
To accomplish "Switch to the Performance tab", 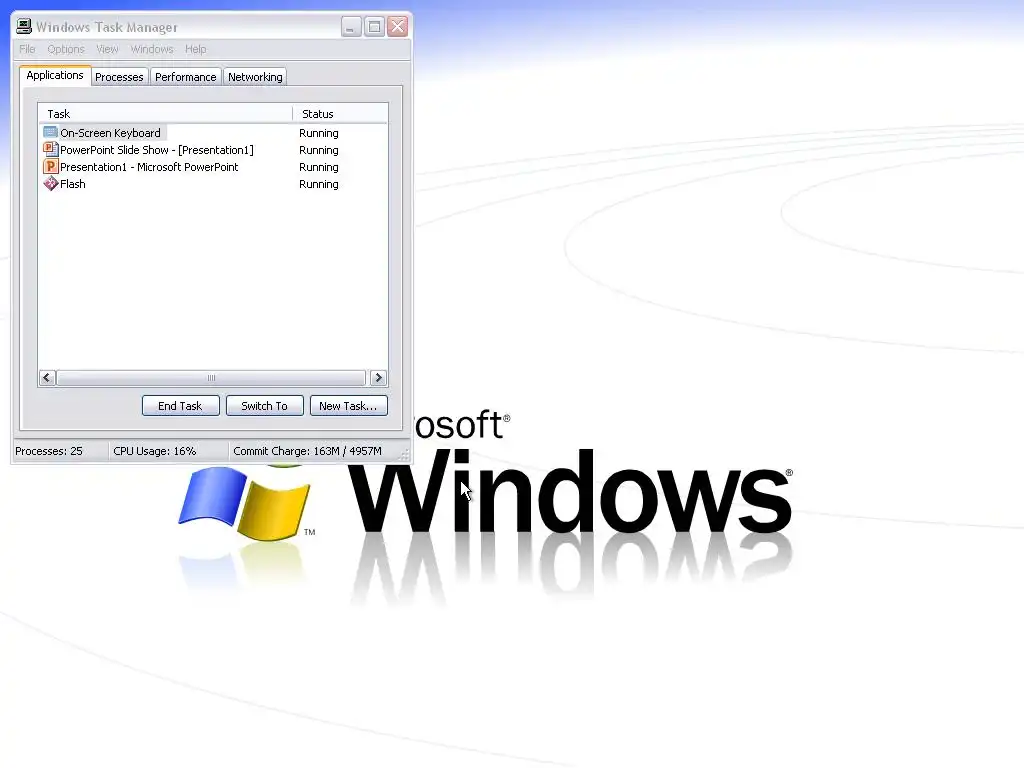I will click(185, 77).
